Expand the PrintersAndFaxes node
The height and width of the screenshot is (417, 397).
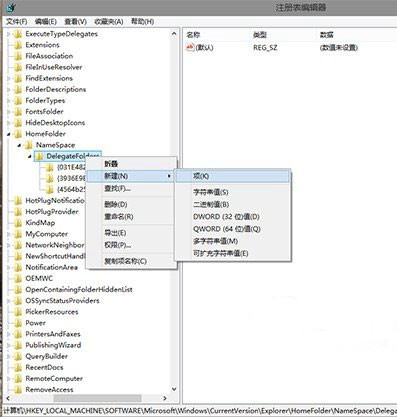coord(9,334)
